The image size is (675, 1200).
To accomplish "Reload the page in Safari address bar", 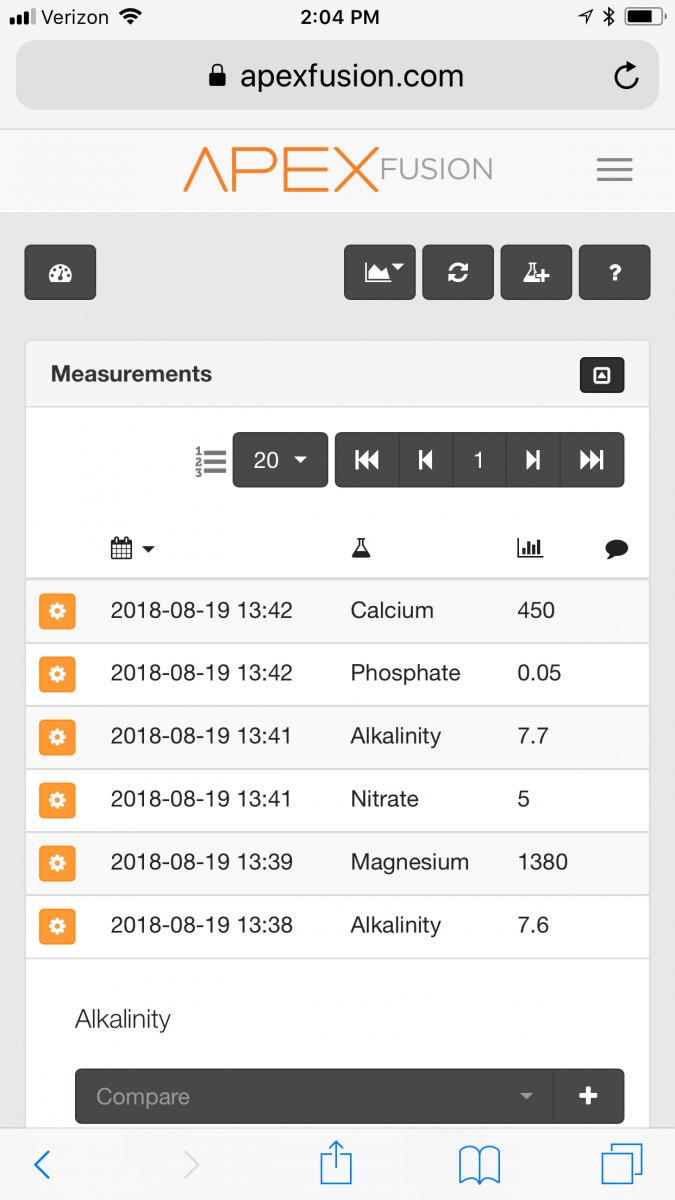I will 626,76.
